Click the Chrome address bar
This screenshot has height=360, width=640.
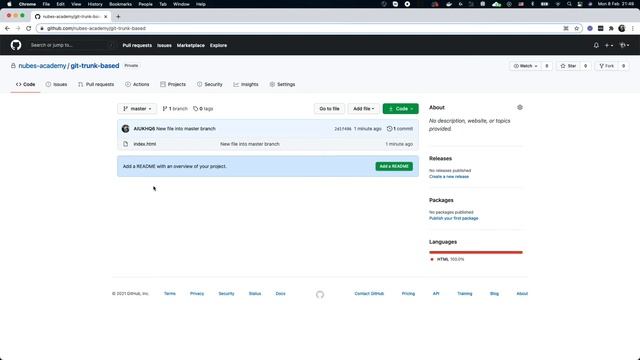coord(302,28)
